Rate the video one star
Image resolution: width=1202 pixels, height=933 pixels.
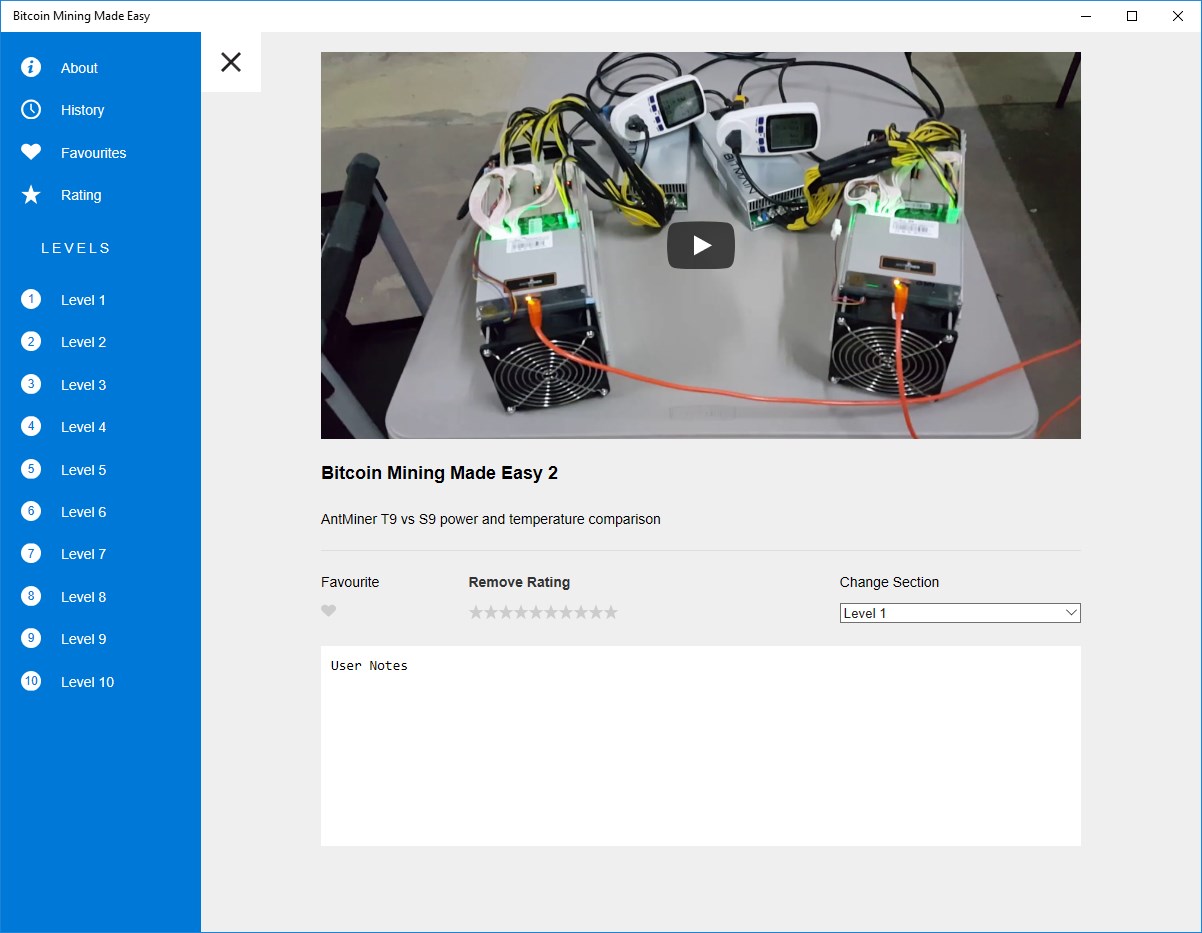point(476,611)
